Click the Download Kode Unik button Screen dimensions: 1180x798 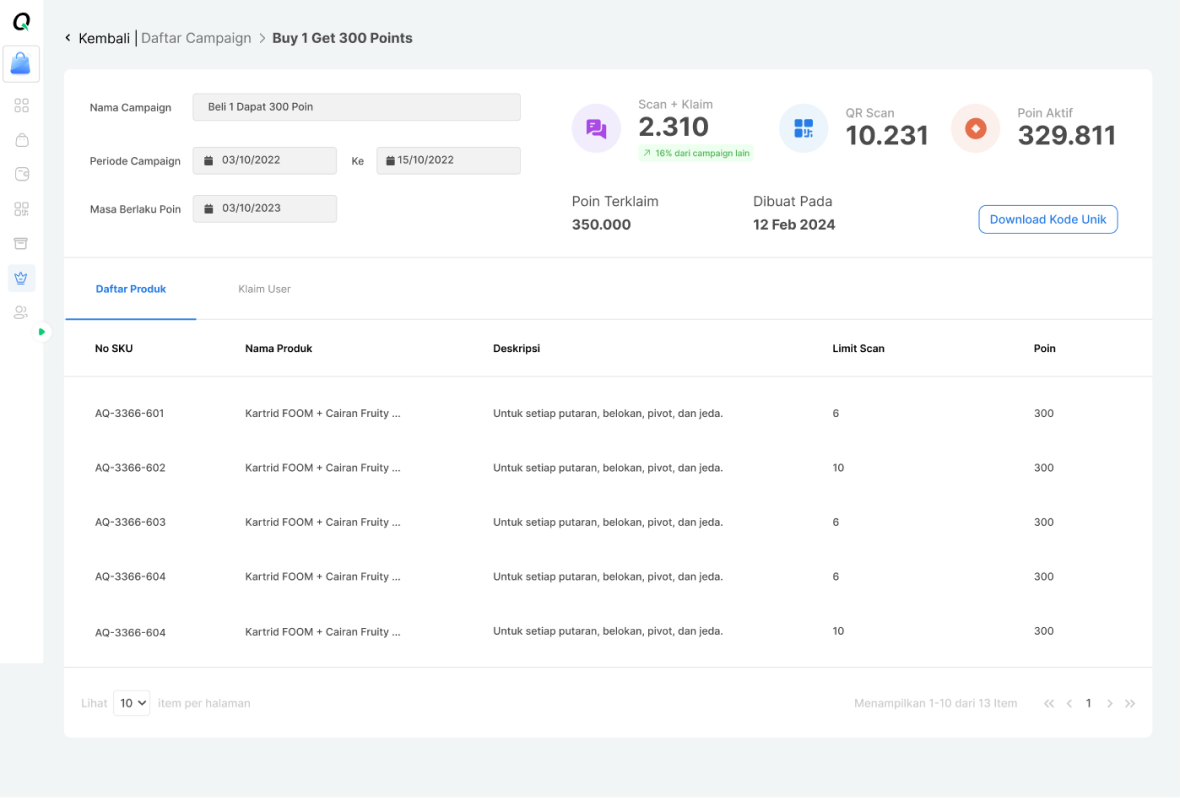pyautogui.click(x=1048, y=219)
